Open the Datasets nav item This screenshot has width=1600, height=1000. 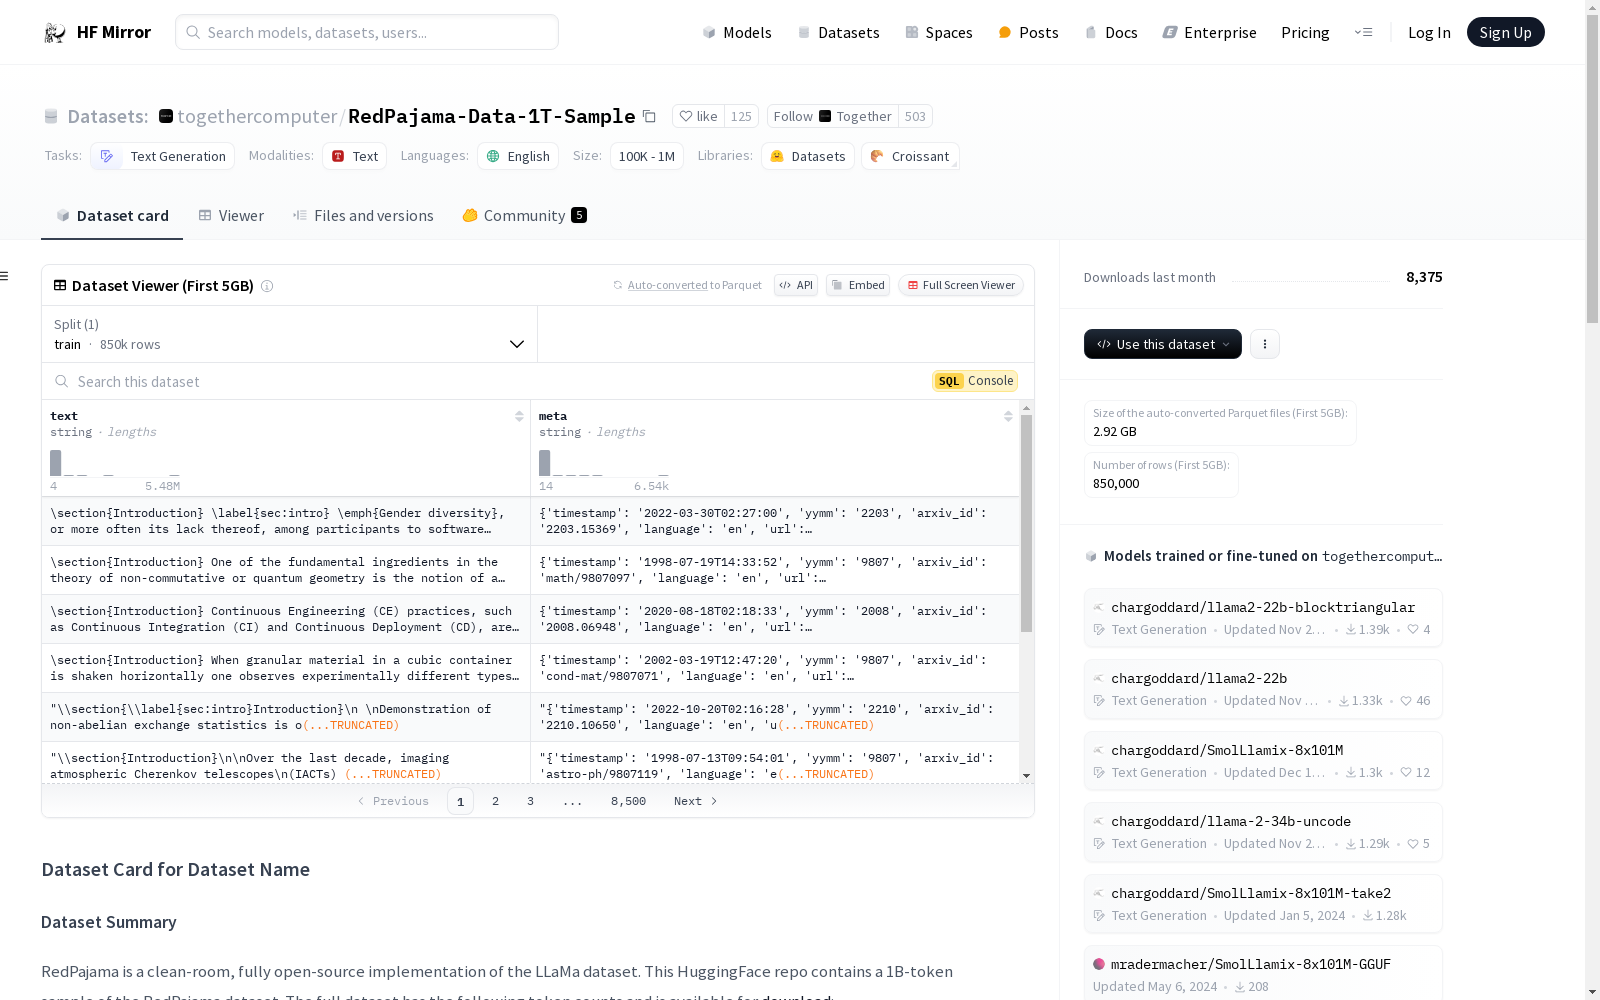click(x=838, y=32)
